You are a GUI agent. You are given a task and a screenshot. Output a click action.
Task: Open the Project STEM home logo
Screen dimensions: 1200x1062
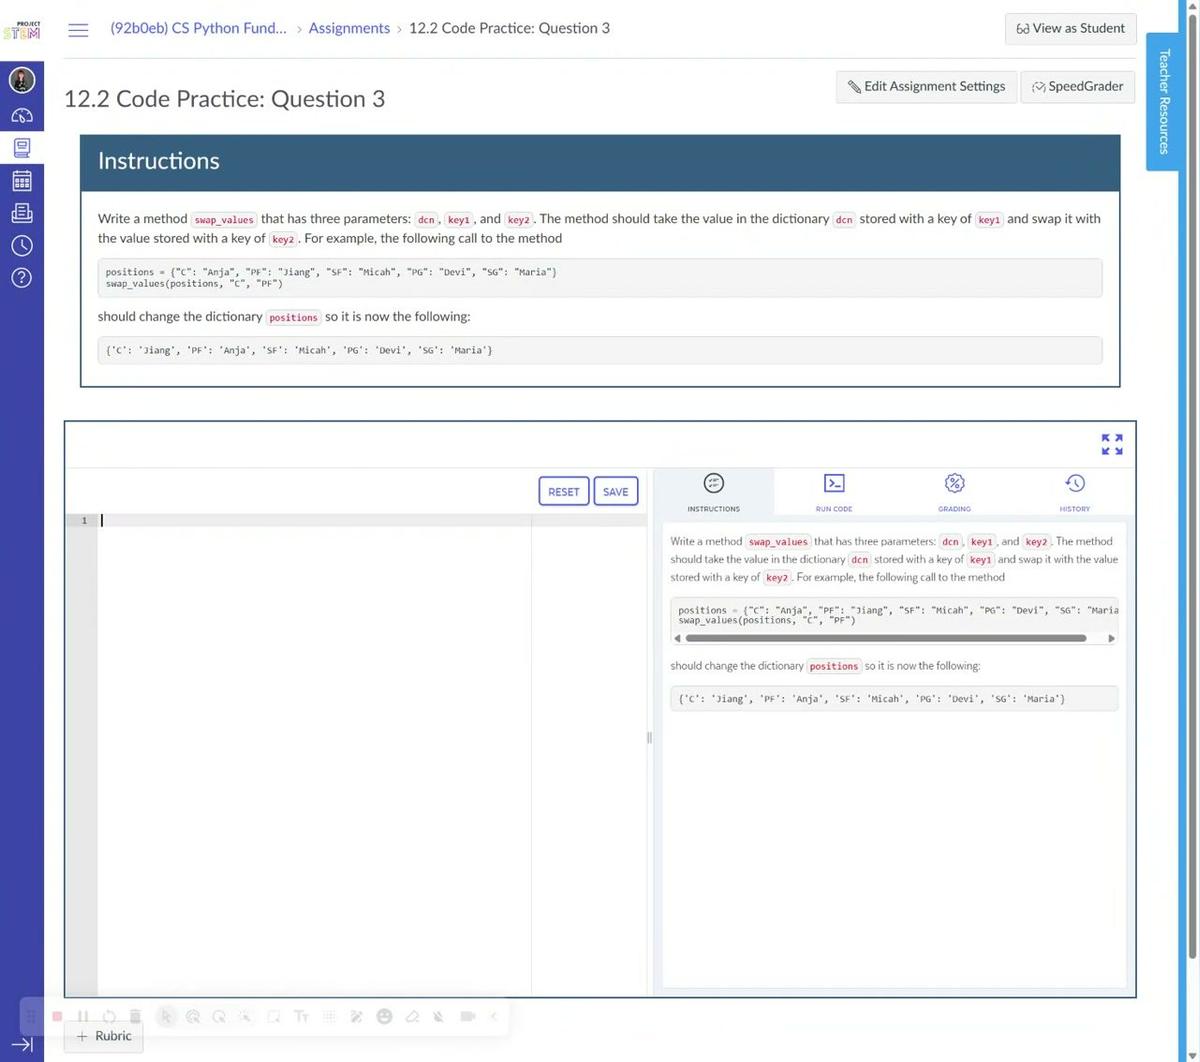pyautogui.click(x=21, y=31)
